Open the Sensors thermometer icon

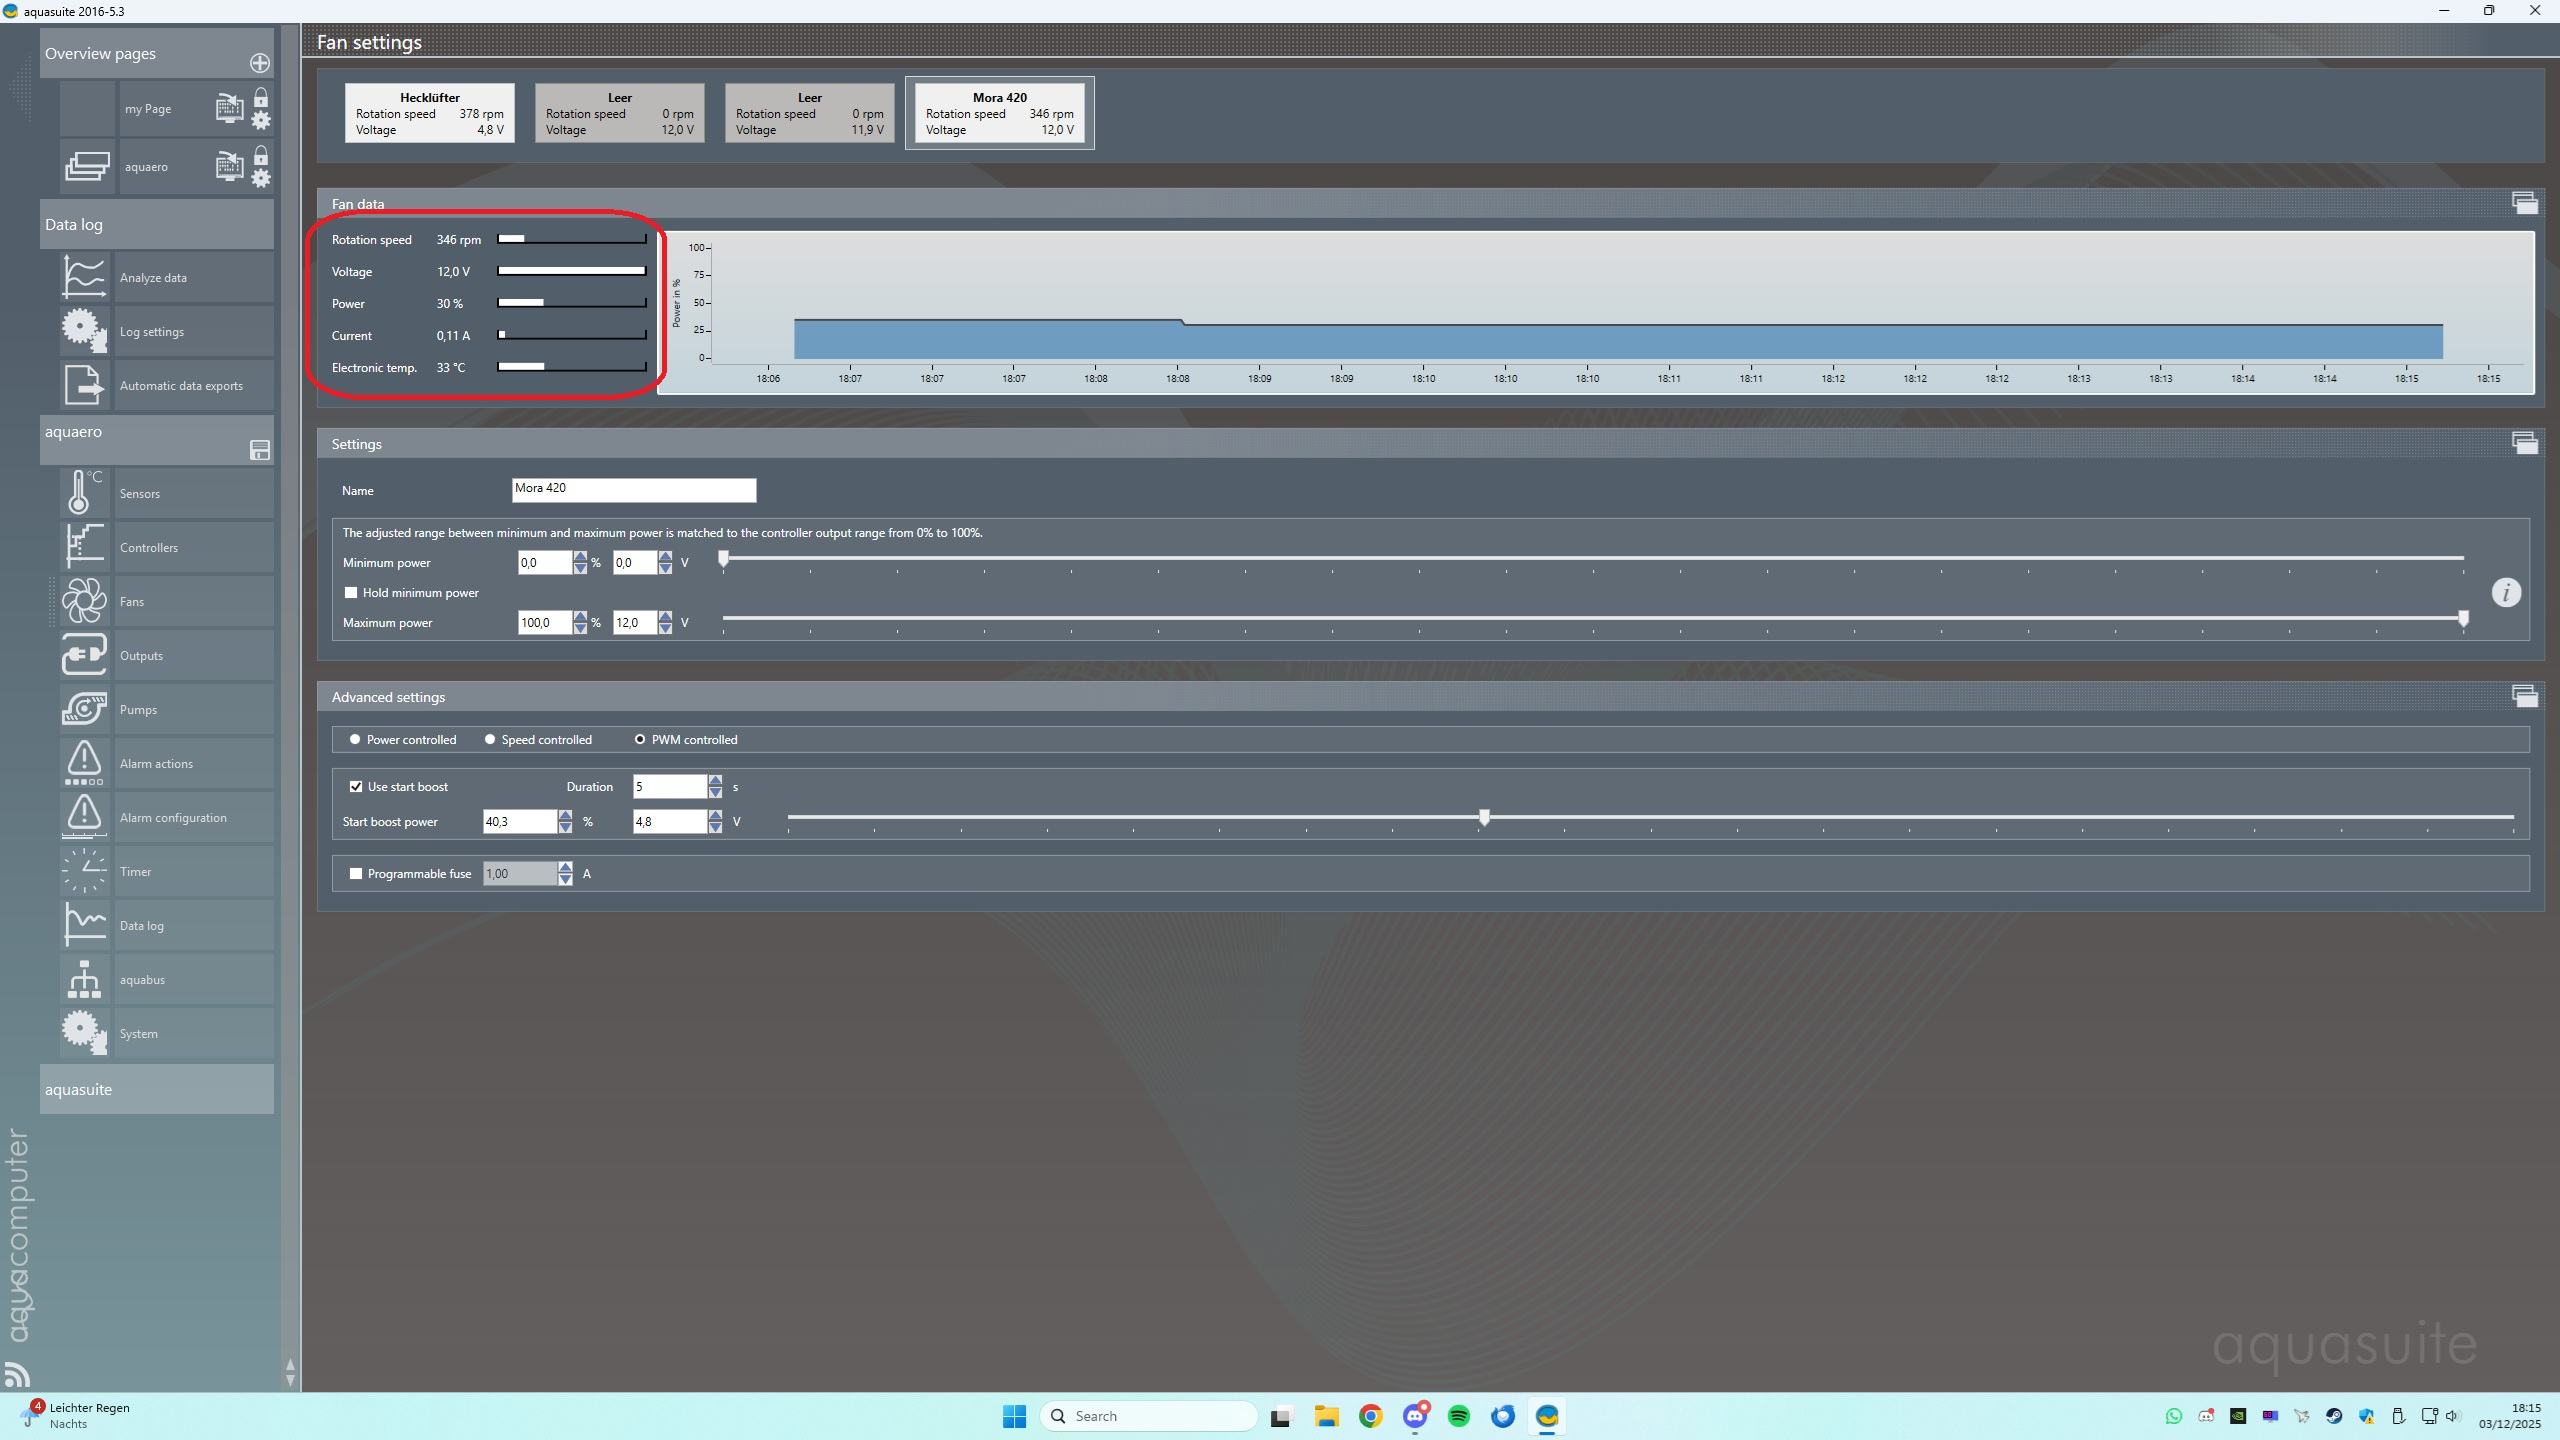(84, 493)
